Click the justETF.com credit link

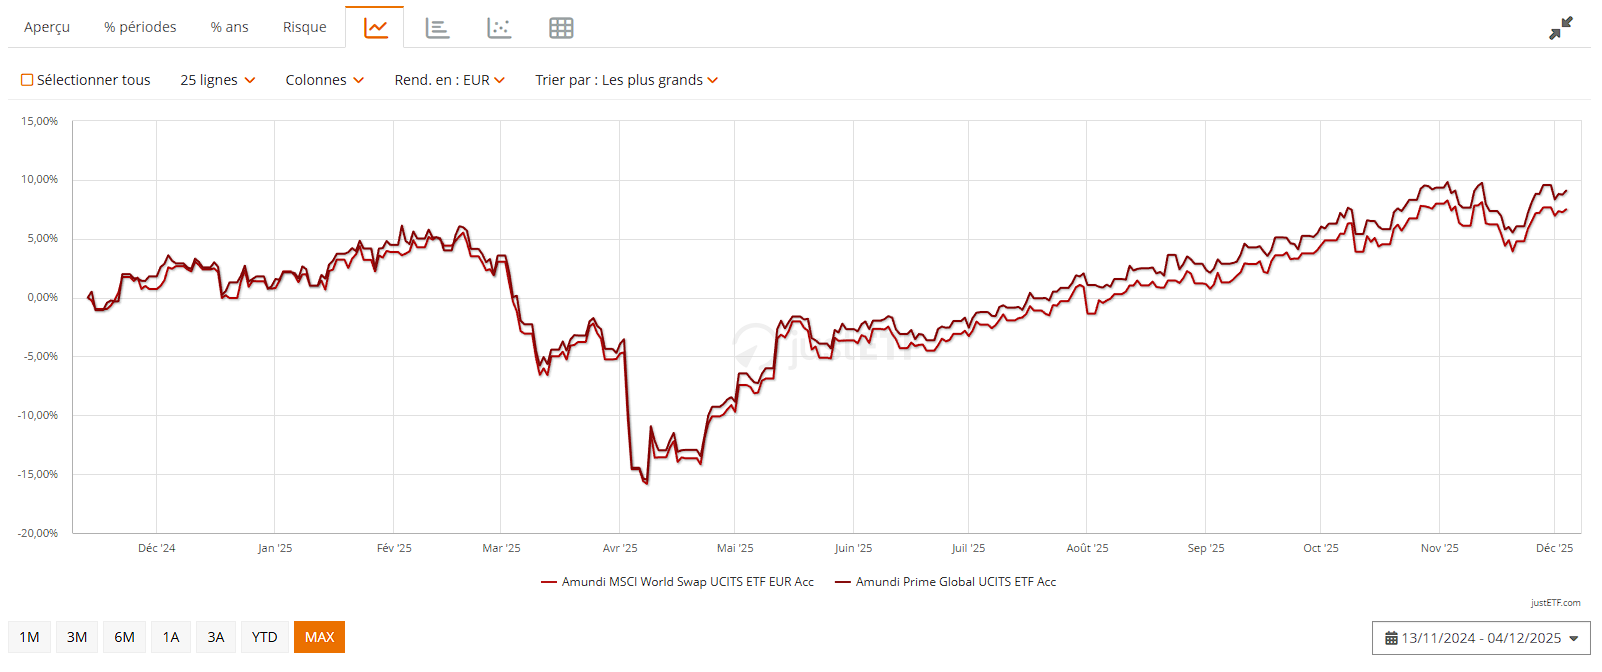point(1555,603)
